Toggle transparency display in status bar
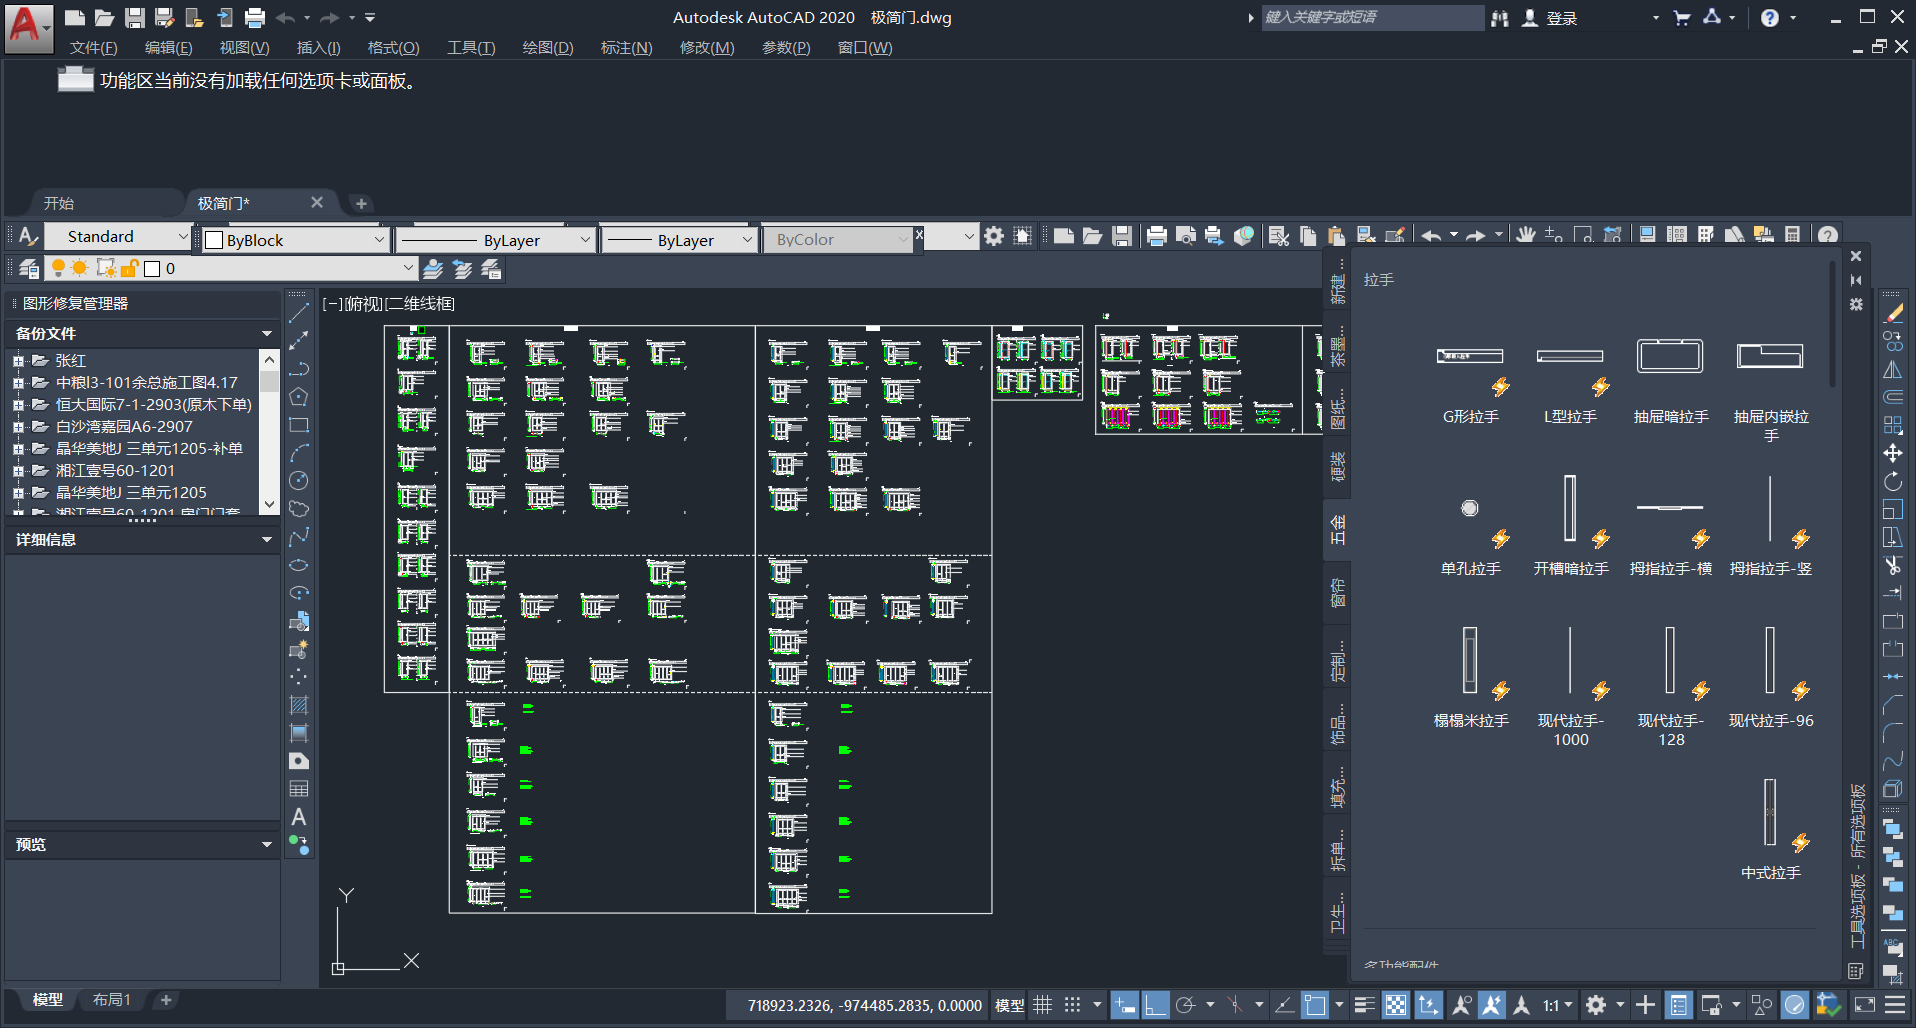 point(1395,1005)
